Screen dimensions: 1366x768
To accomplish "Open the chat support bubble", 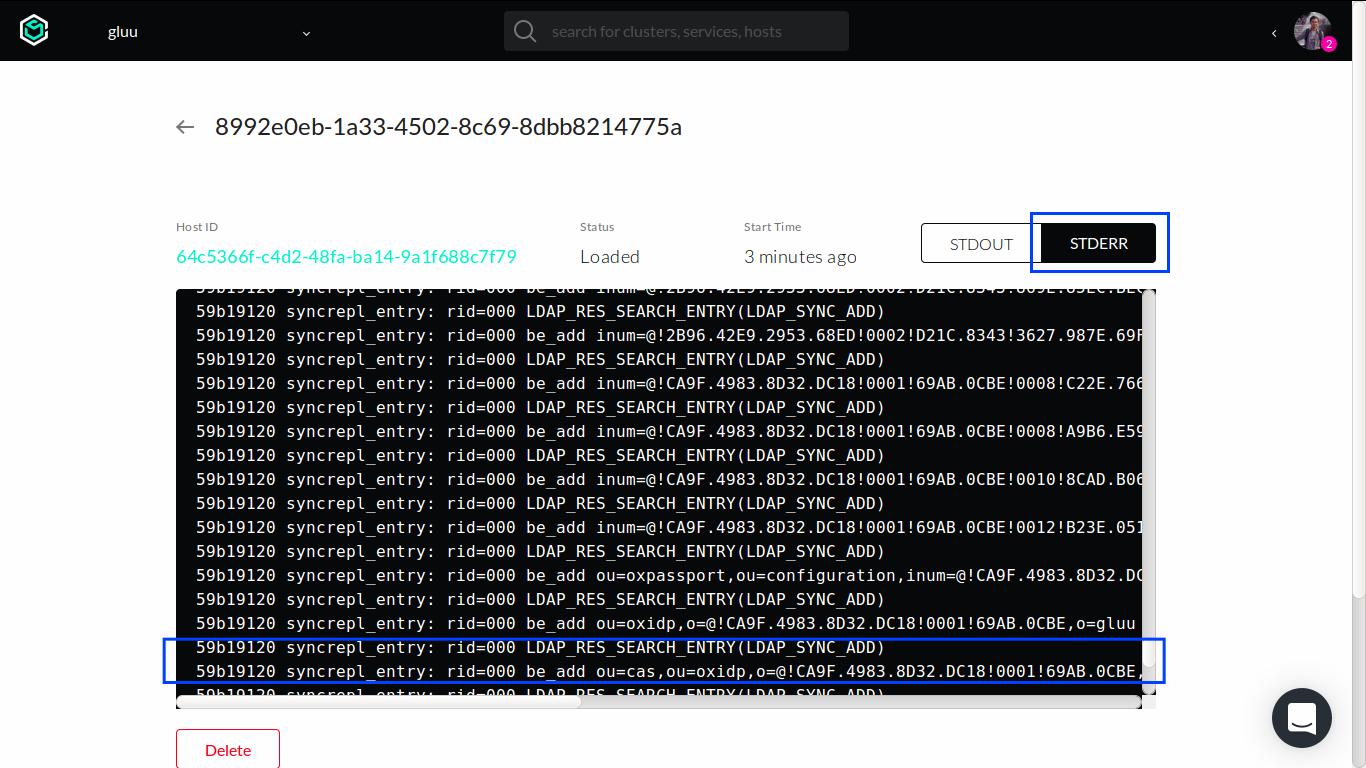I will tap(1301, 718).
